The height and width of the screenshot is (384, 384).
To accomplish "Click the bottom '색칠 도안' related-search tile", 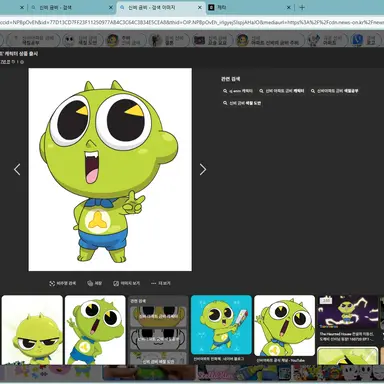I will (x=158, y=358).
